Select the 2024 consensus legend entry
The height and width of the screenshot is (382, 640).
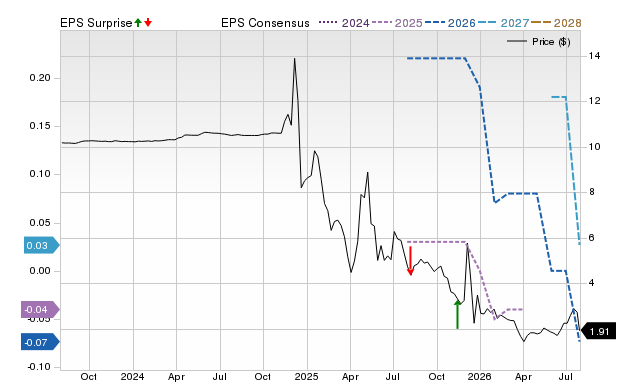point(344,23)
